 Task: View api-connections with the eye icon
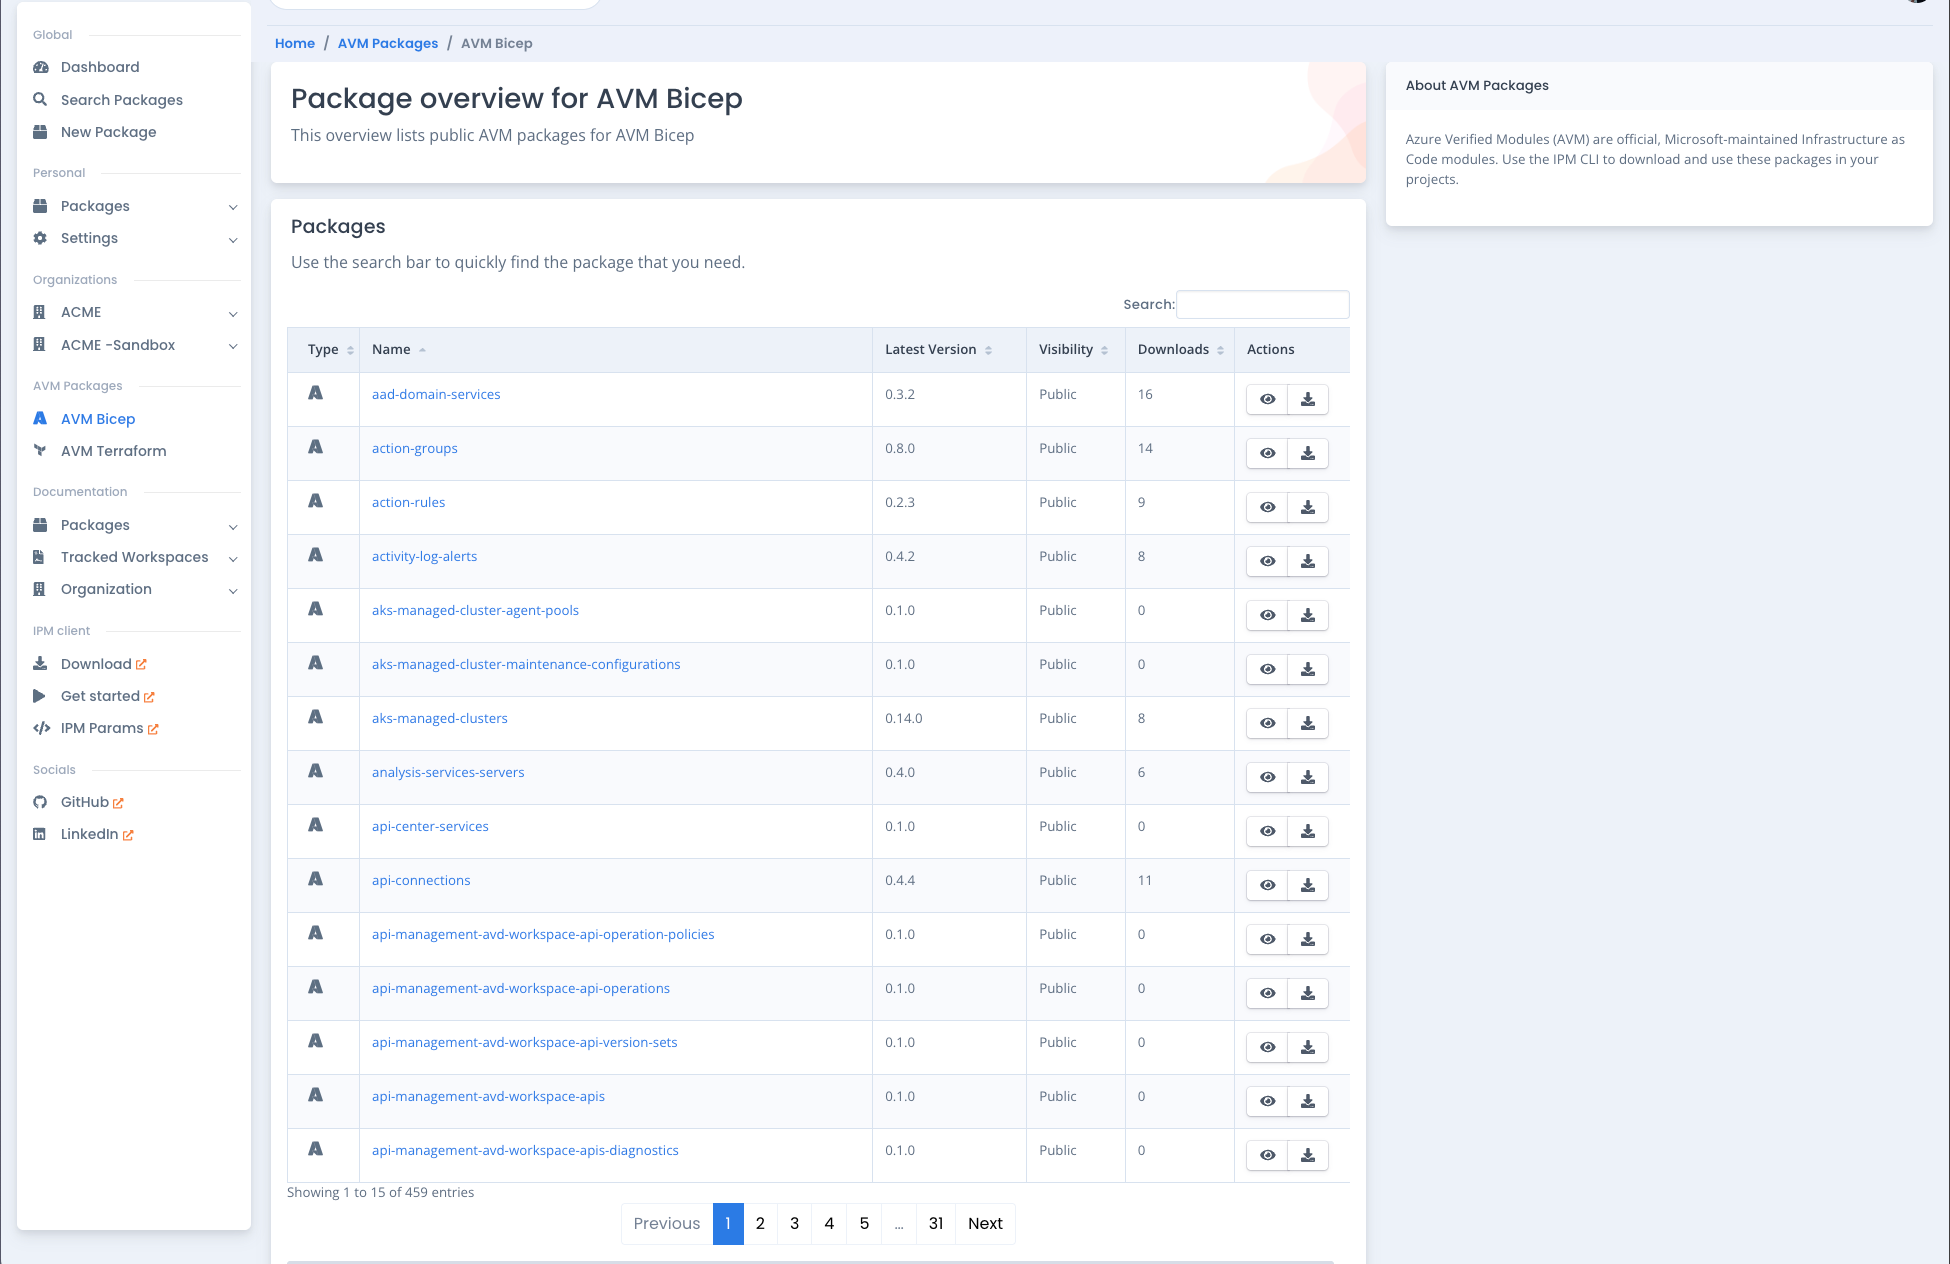click(1267, 885)
